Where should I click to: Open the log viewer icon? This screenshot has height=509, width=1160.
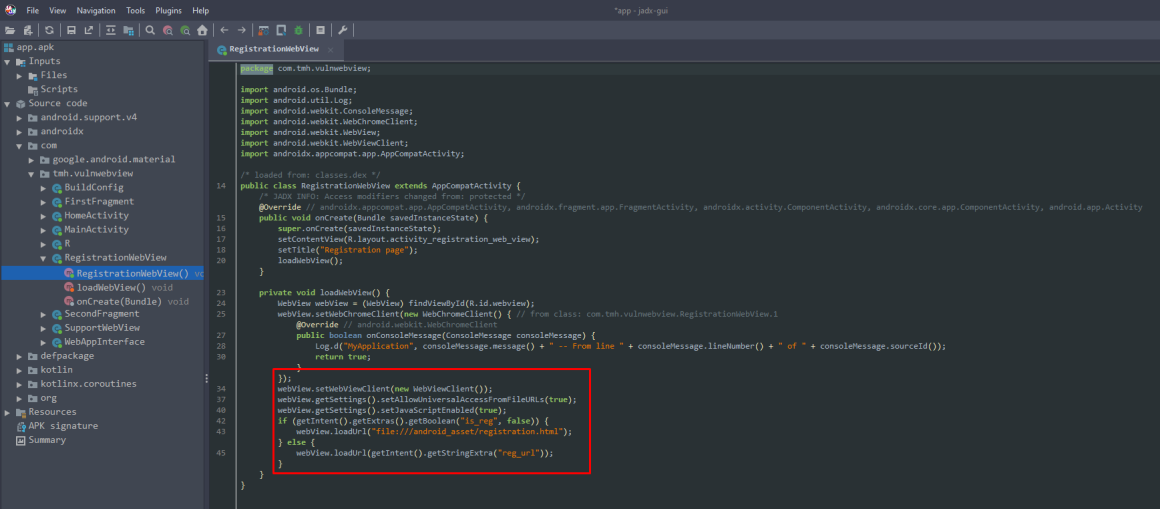(320, 30)
